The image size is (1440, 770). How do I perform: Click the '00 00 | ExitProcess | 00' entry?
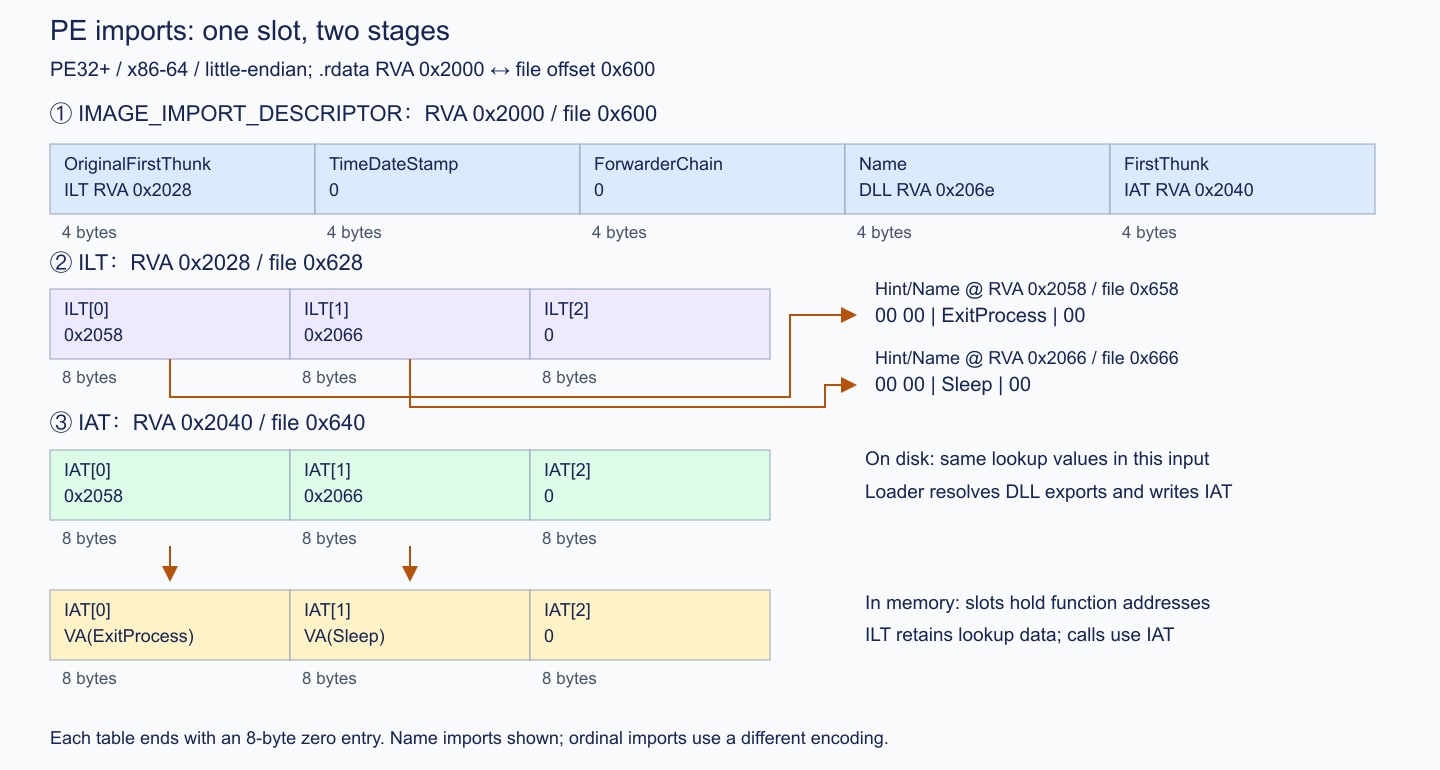[x=980, y=316]
